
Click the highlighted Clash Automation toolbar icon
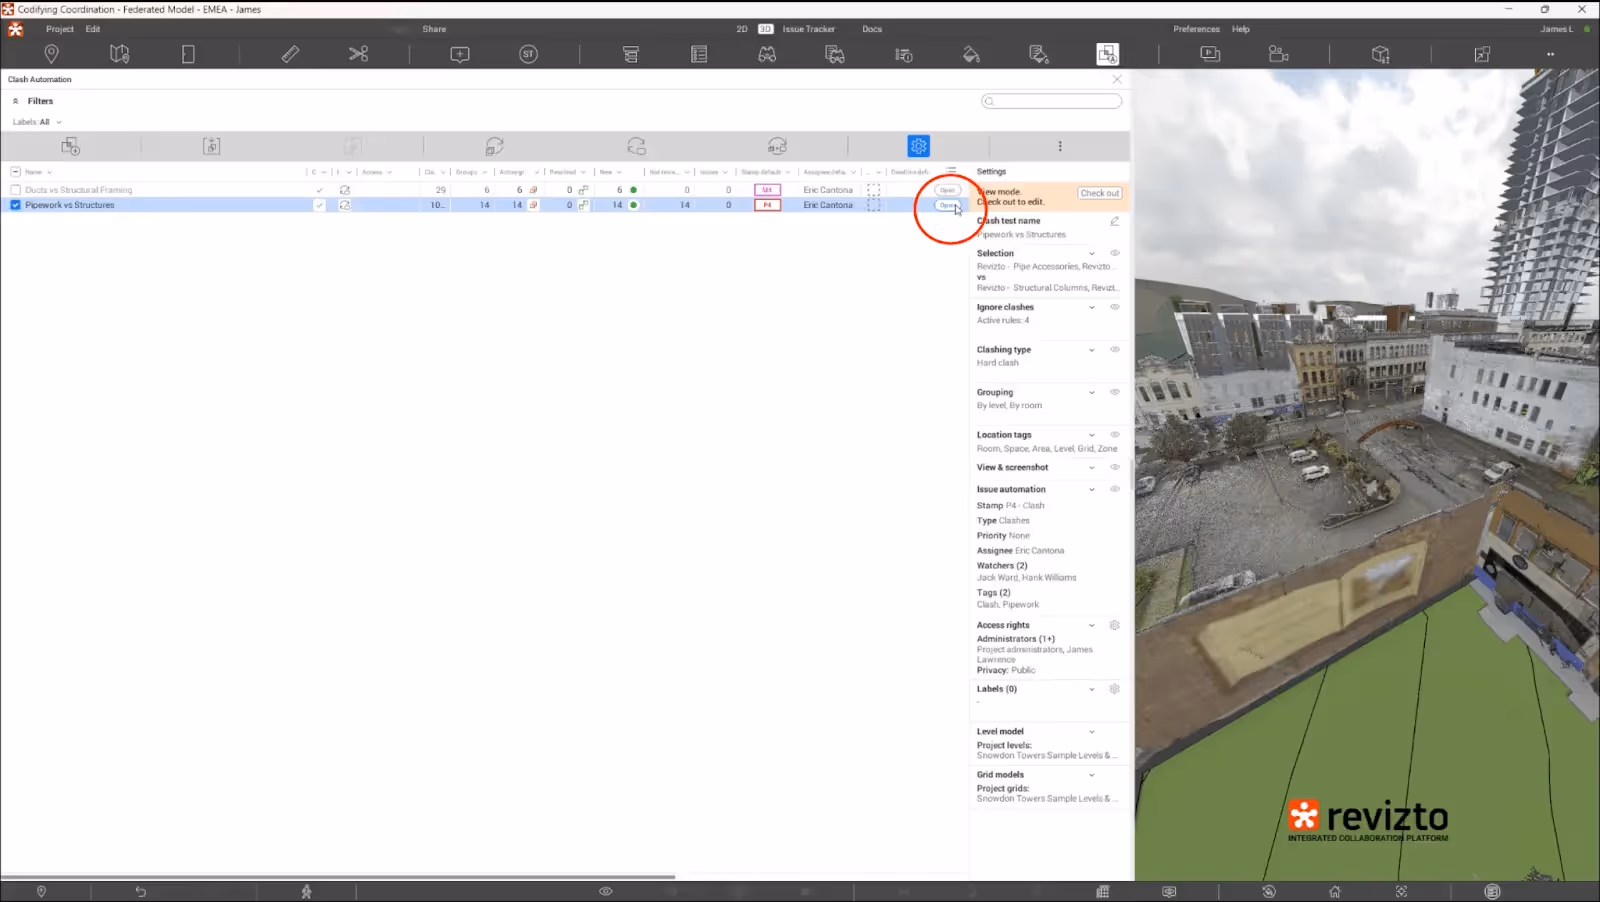tap(1107, 54)
